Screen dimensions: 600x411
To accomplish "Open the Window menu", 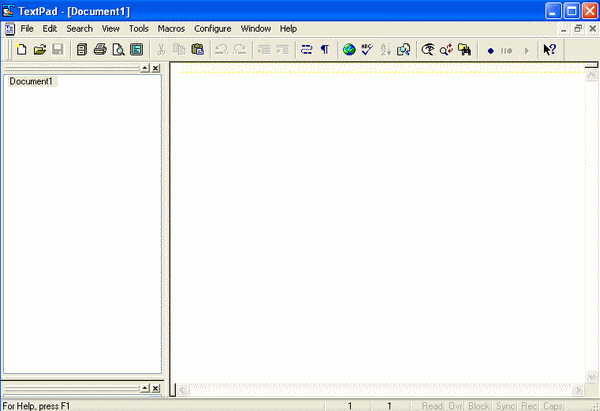I will 256,29.
